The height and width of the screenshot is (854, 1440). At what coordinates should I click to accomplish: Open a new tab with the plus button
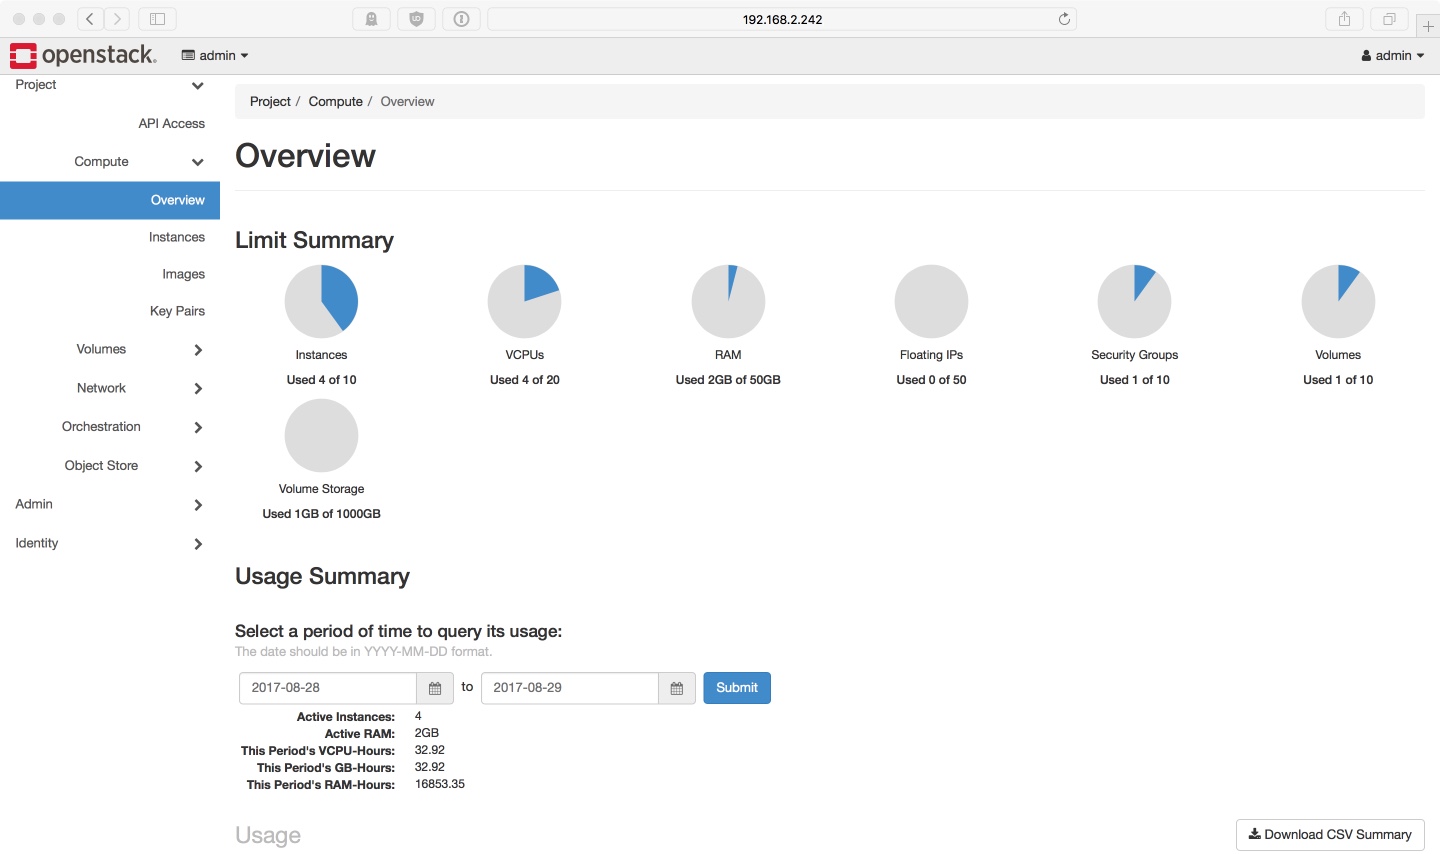click(1428, 26)
